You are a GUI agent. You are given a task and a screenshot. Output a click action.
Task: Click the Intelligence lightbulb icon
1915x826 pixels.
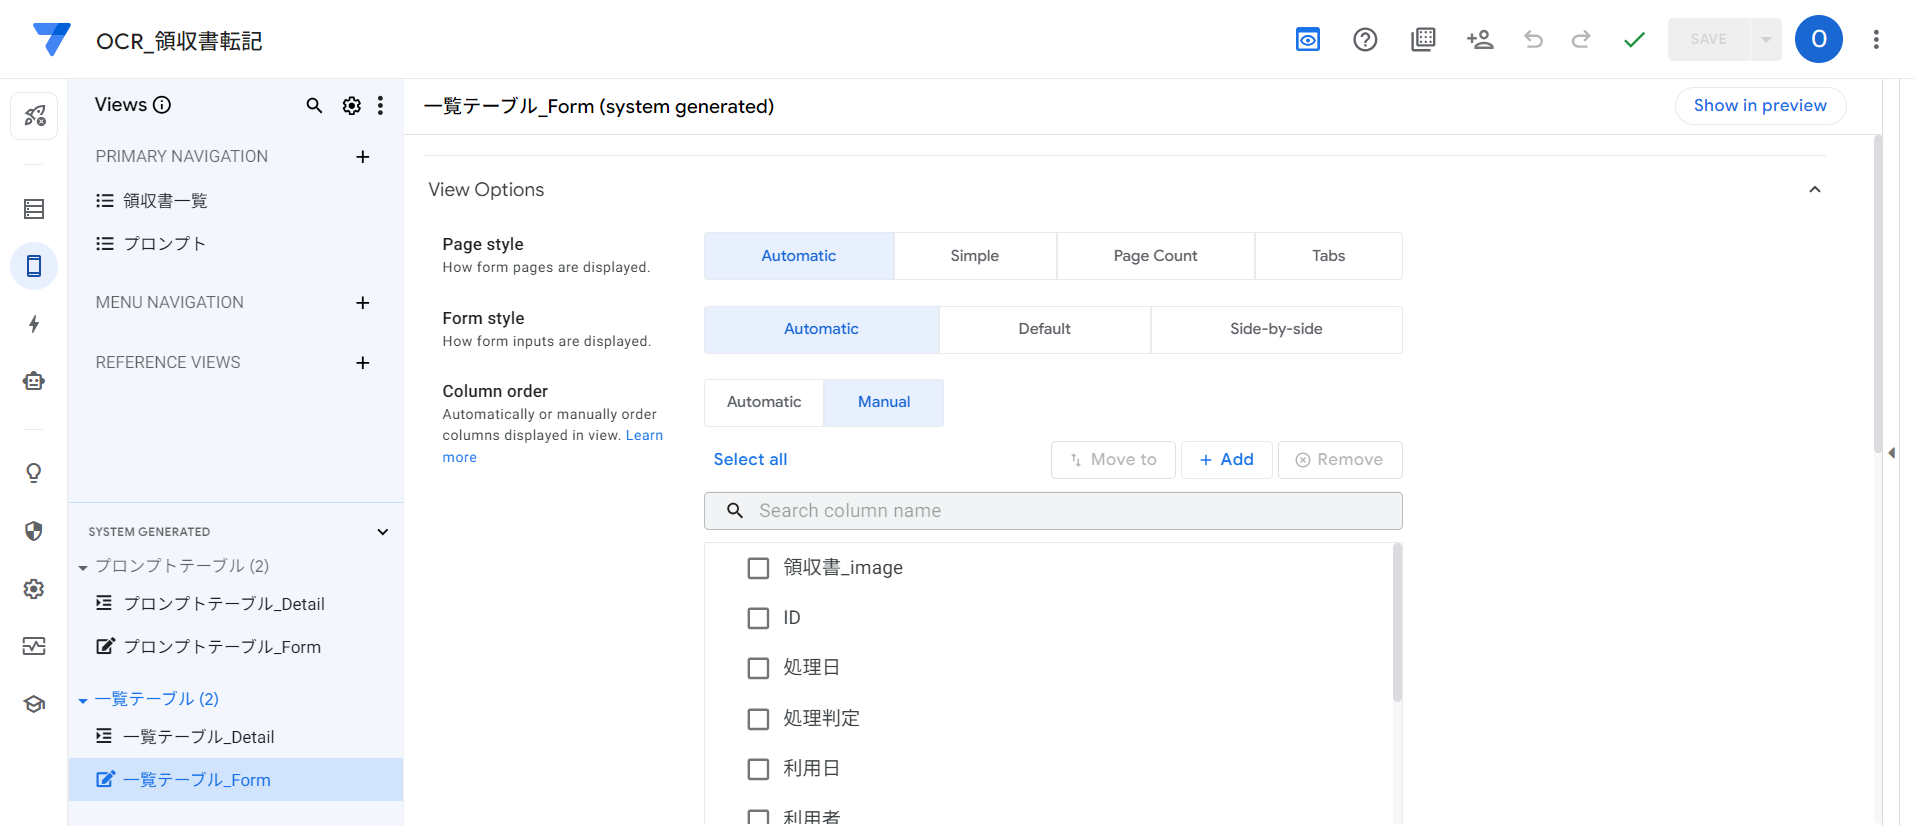click(34, 473)
